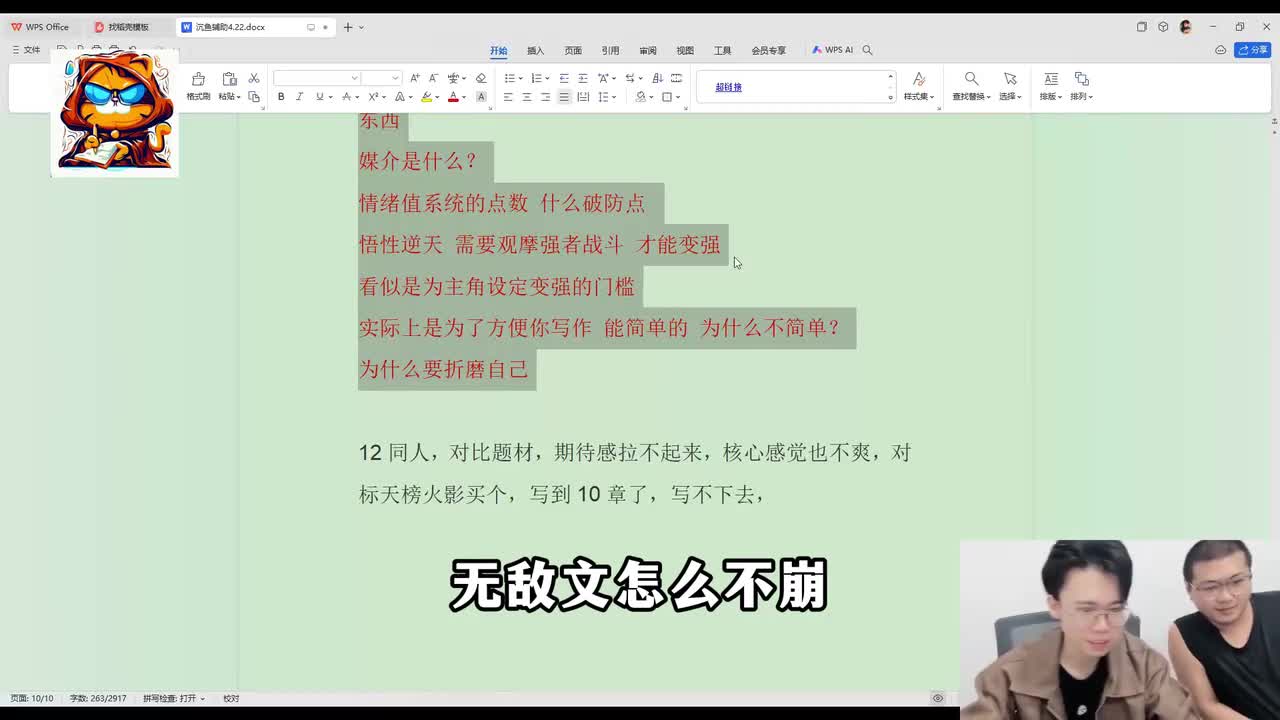Open the 会员专享 tab
Image resolution: width=1280 pixels, height=720 pixels.
pyautogui.click(x=769, y=50)
